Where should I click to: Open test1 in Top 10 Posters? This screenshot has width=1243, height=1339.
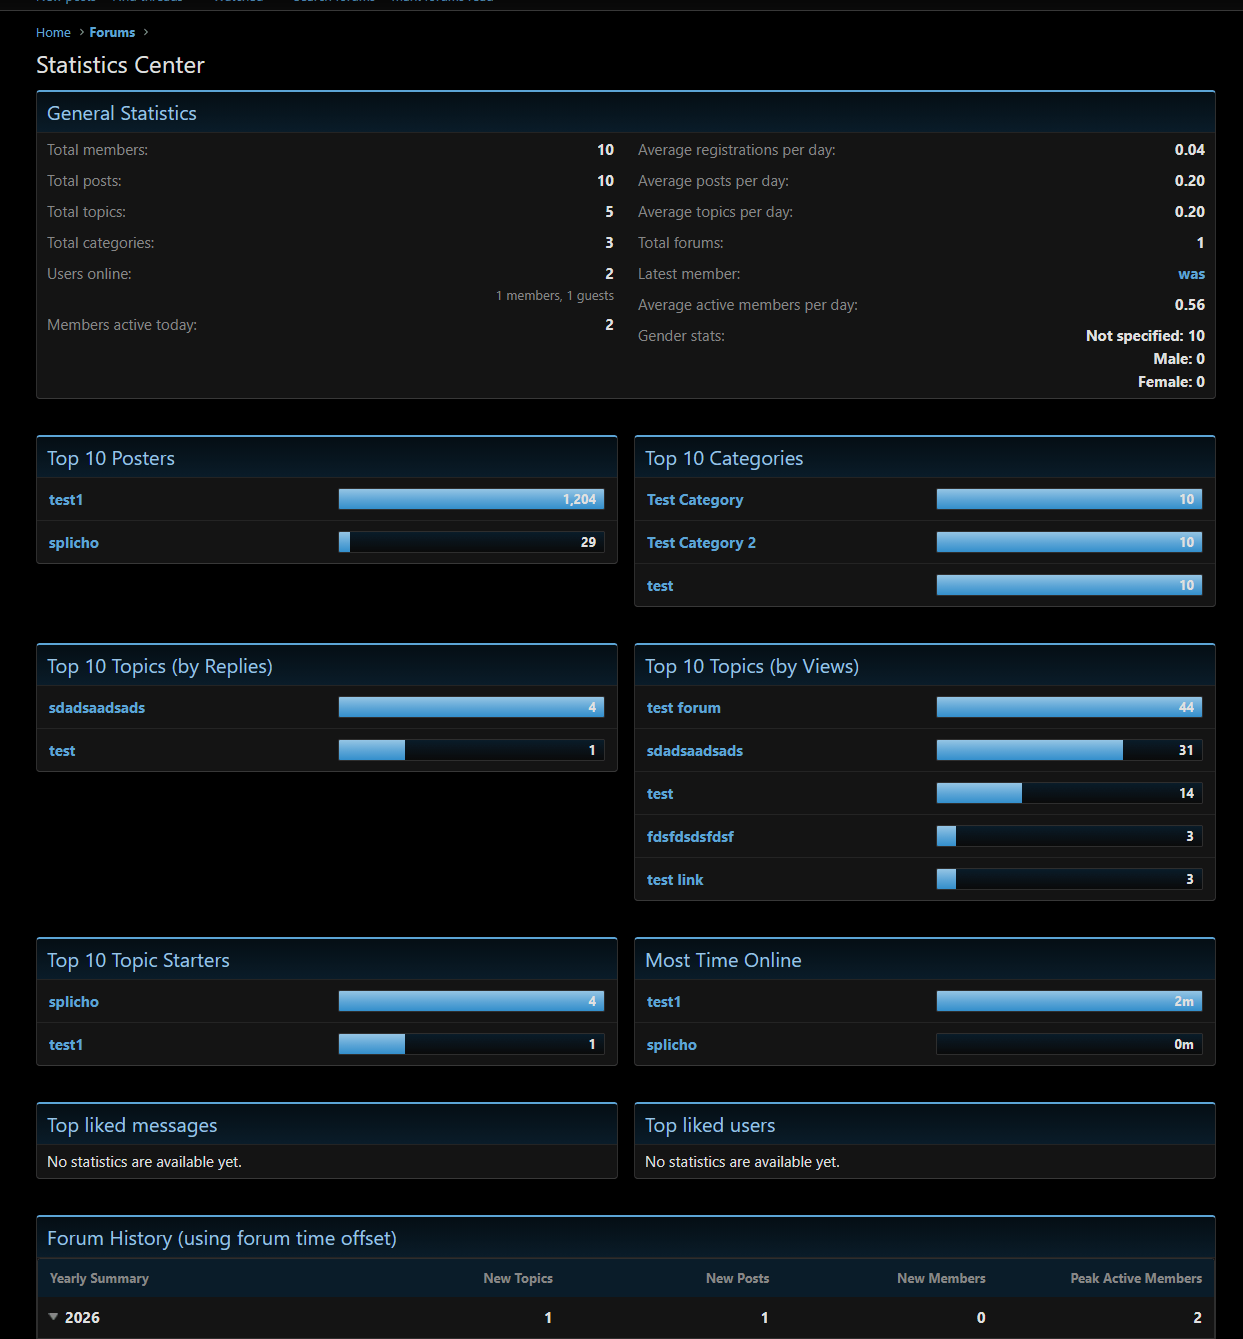point(66,500)
